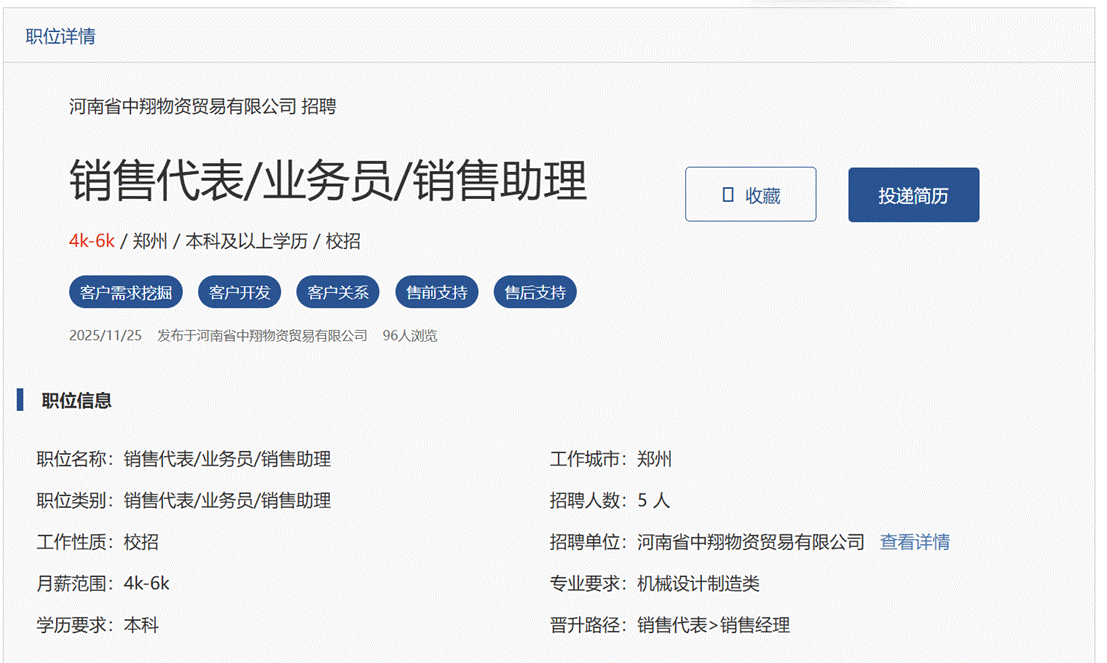This screenshot has width=1107, height=663.
Task: Select the 售后支持 tag
Action: 535,293
